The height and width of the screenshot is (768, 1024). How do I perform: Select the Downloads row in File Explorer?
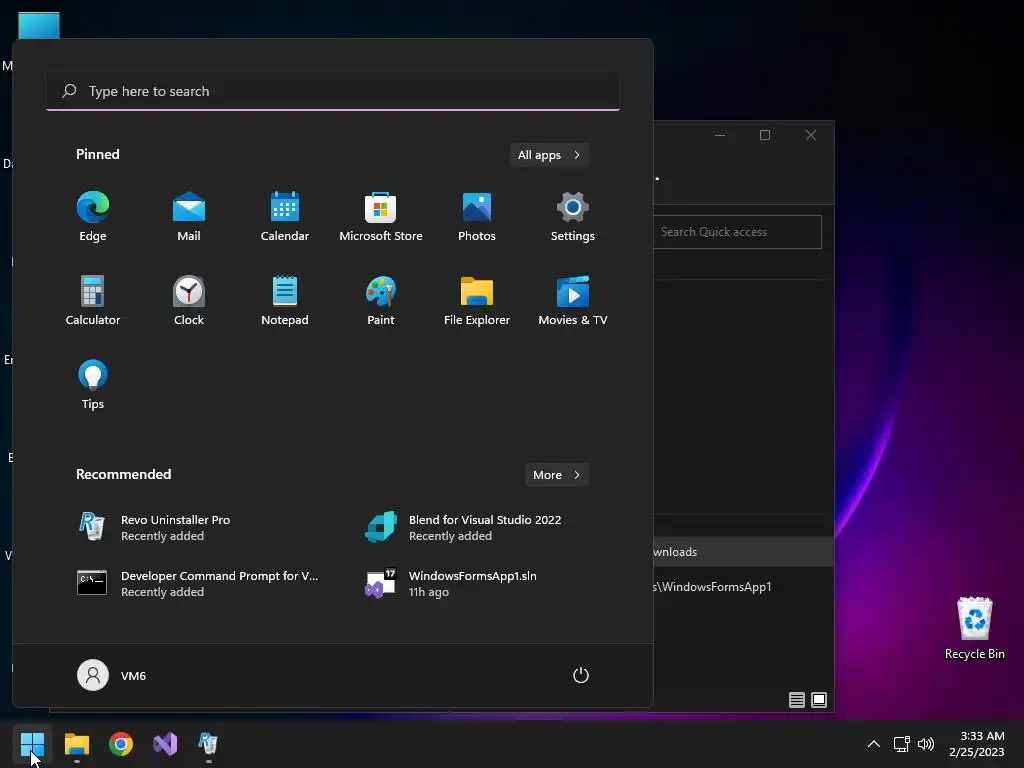pos(743,552)
